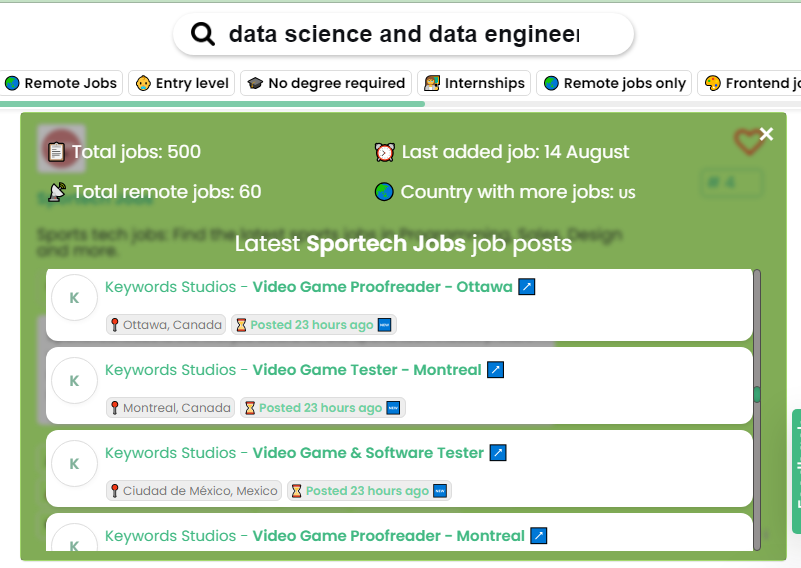Close the Sportech Jobs popup
This screenshot has width=801, height=568.
[x=766, y=134]
